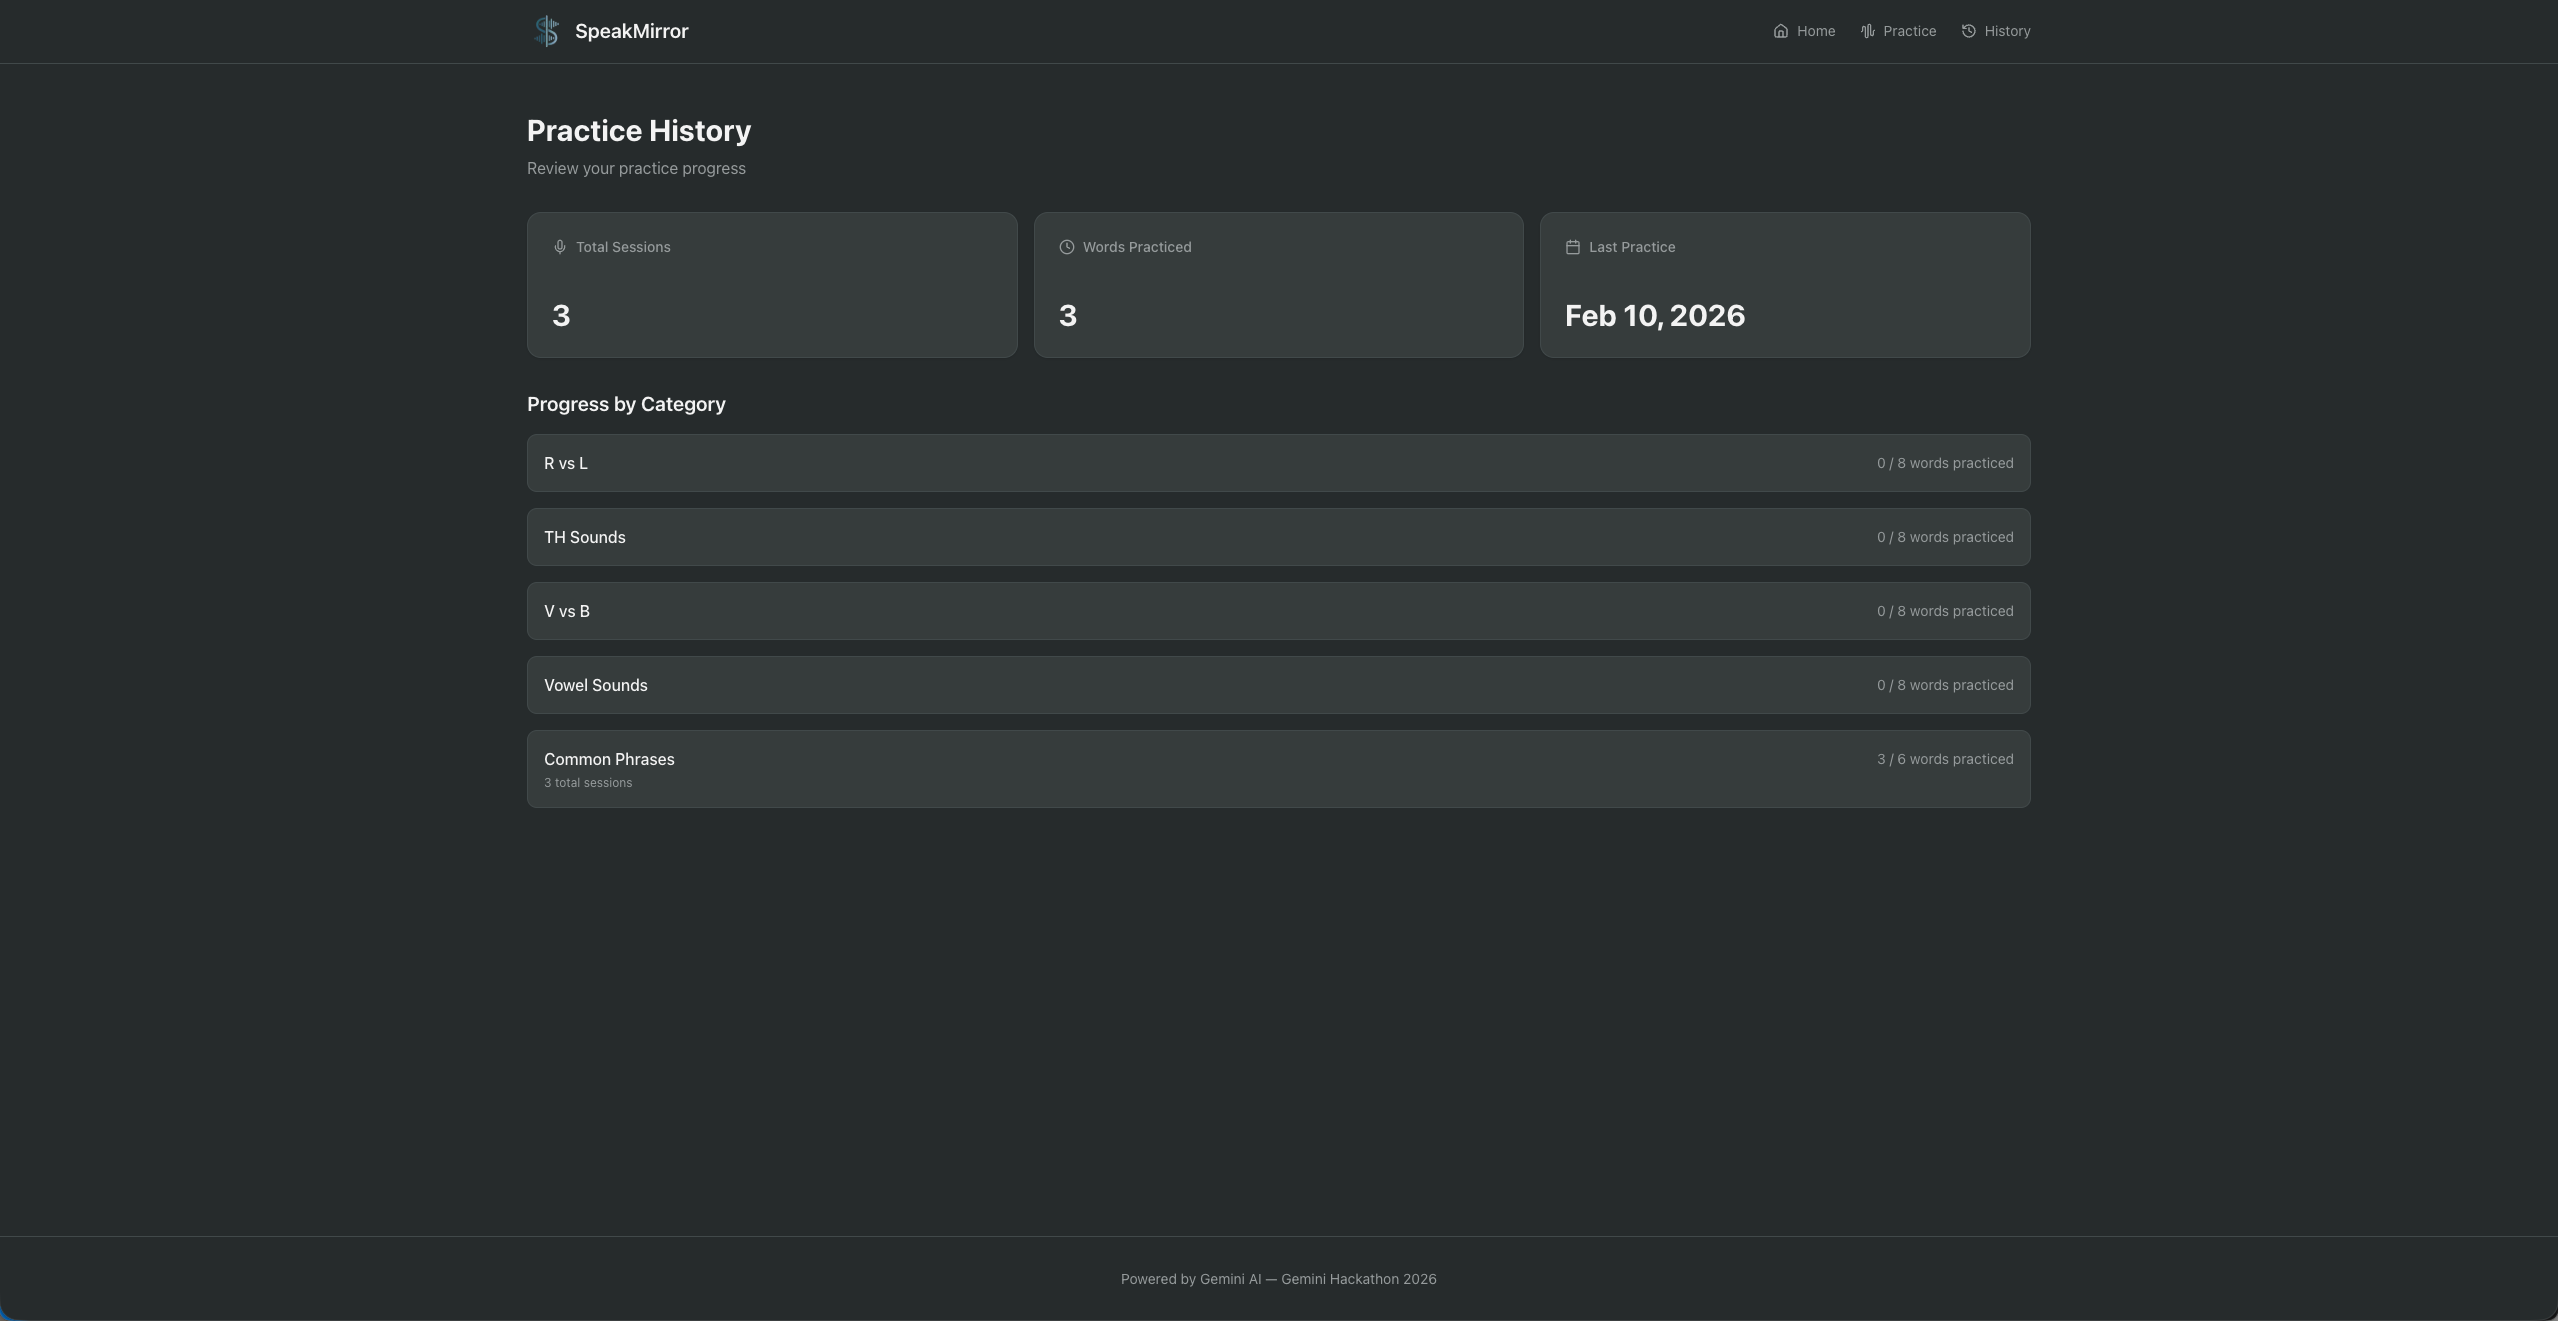Open the History nav item

pos(2006,31)
